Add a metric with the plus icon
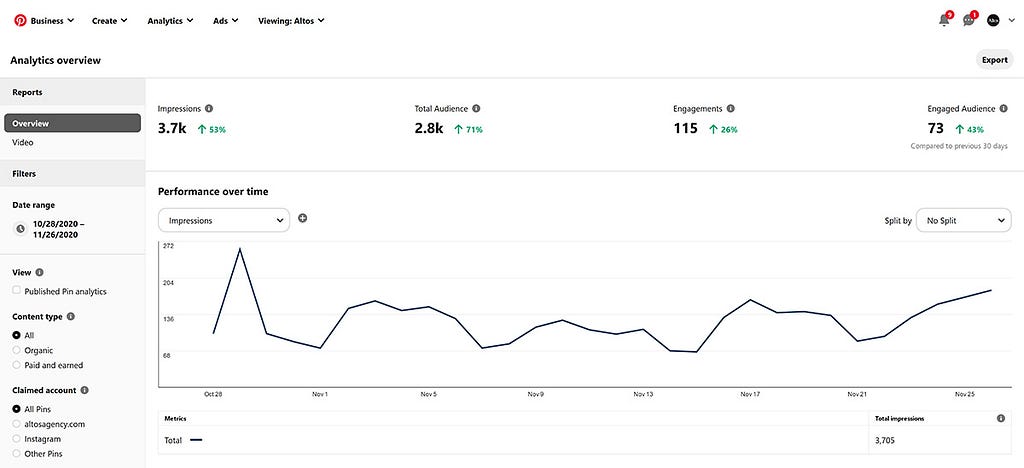Screen dimensions: 1024x468 pos(302,218)
